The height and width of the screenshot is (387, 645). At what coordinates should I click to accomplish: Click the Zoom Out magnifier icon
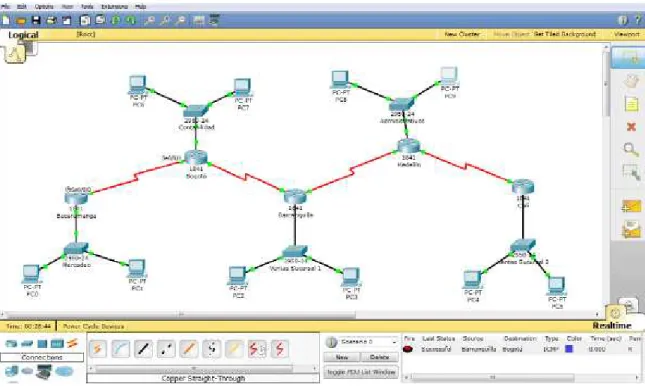(x=180, y=20)
